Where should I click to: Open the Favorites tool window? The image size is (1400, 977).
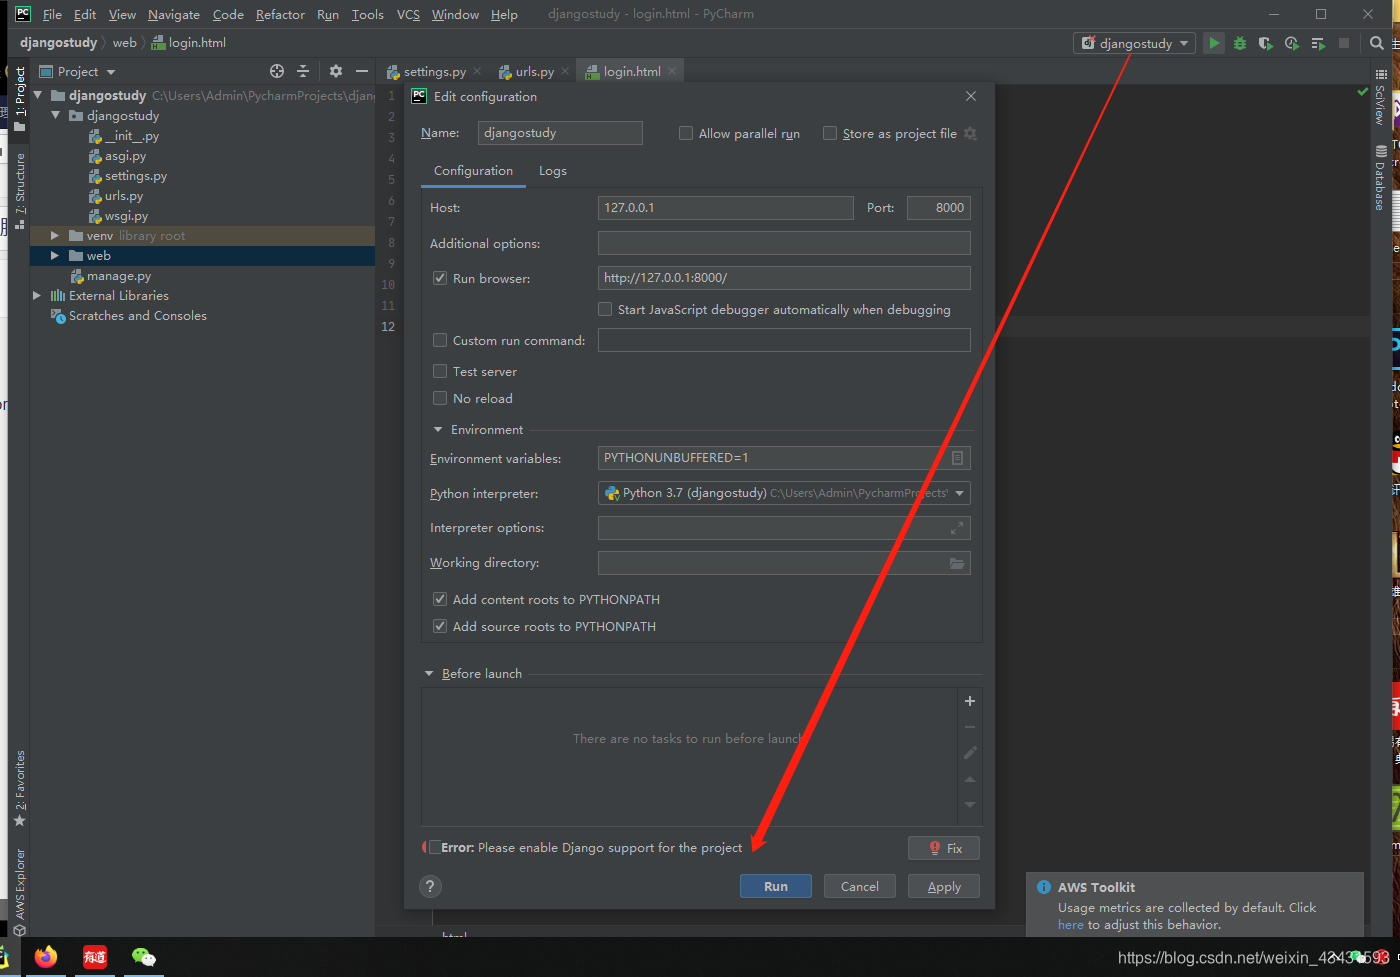coord(19,788)
